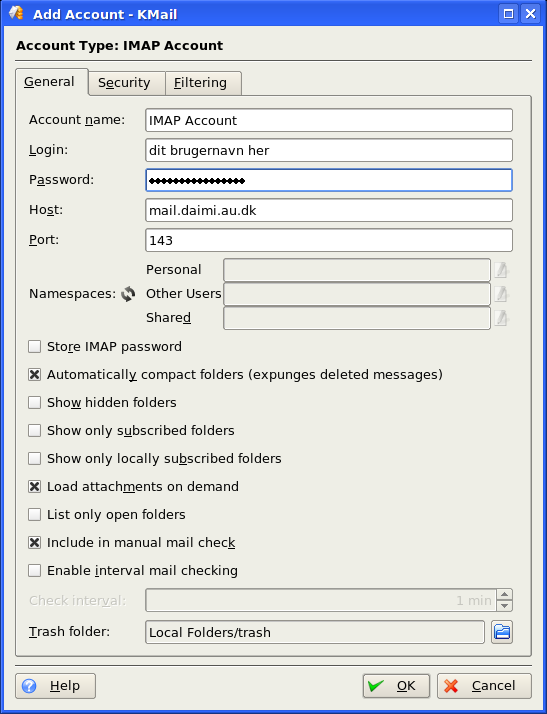The width and height of the screenshot is (547, 714).
Task: Enable Show only subscribed folders
Action: (x=35, y=431)
